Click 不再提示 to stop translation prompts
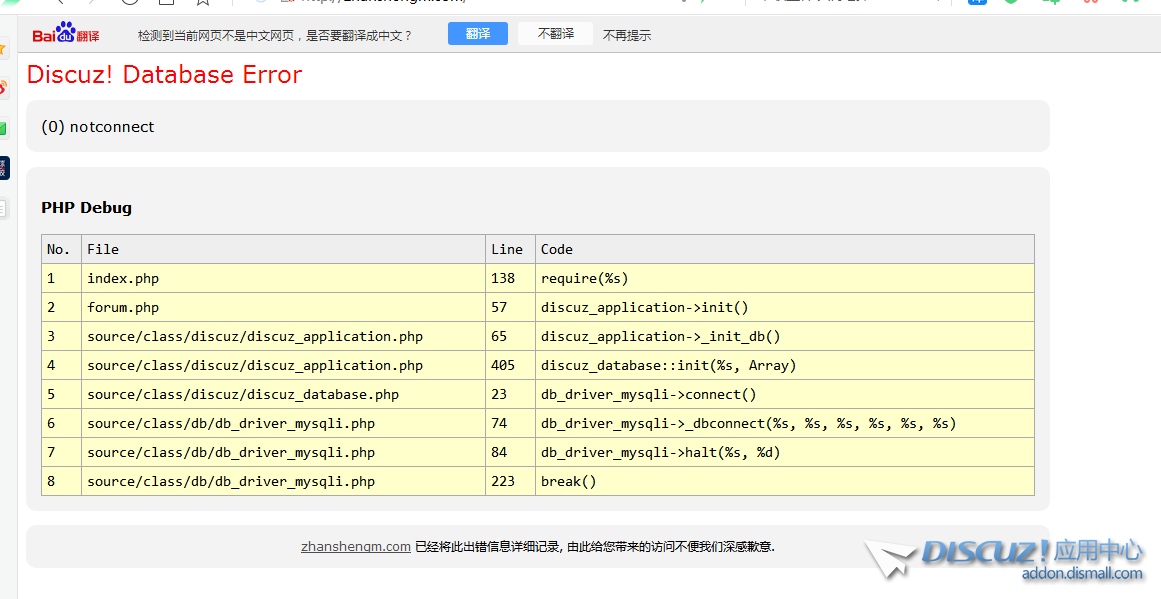This screenshot has width=1161, height=599. click(x=626, y=35)
